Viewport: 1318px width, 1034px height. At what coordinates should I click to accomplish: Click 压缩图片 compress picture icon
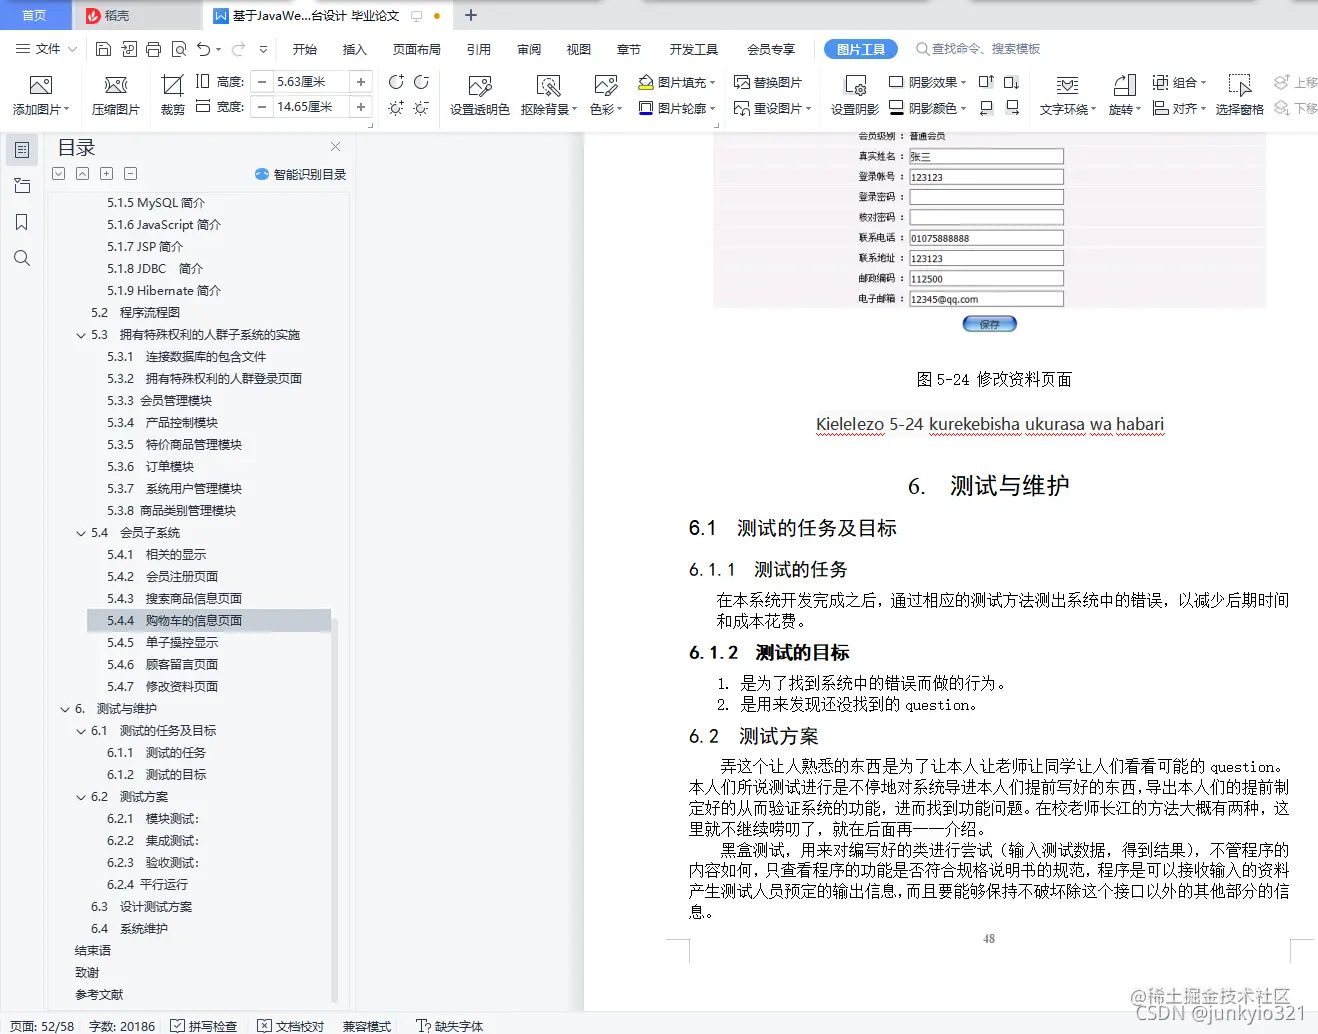point(116,85)
